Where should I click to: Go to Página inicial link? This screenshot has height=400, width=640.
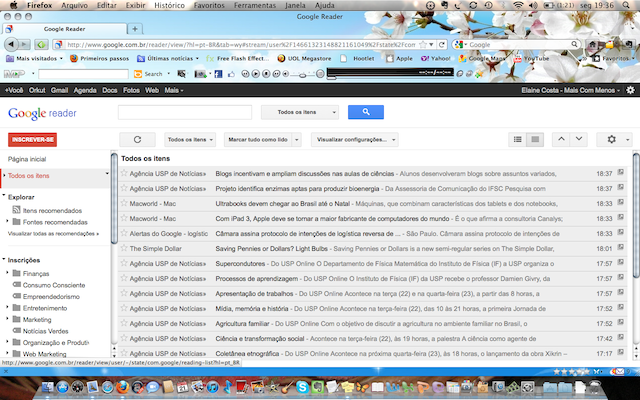(x=27, y=159)
